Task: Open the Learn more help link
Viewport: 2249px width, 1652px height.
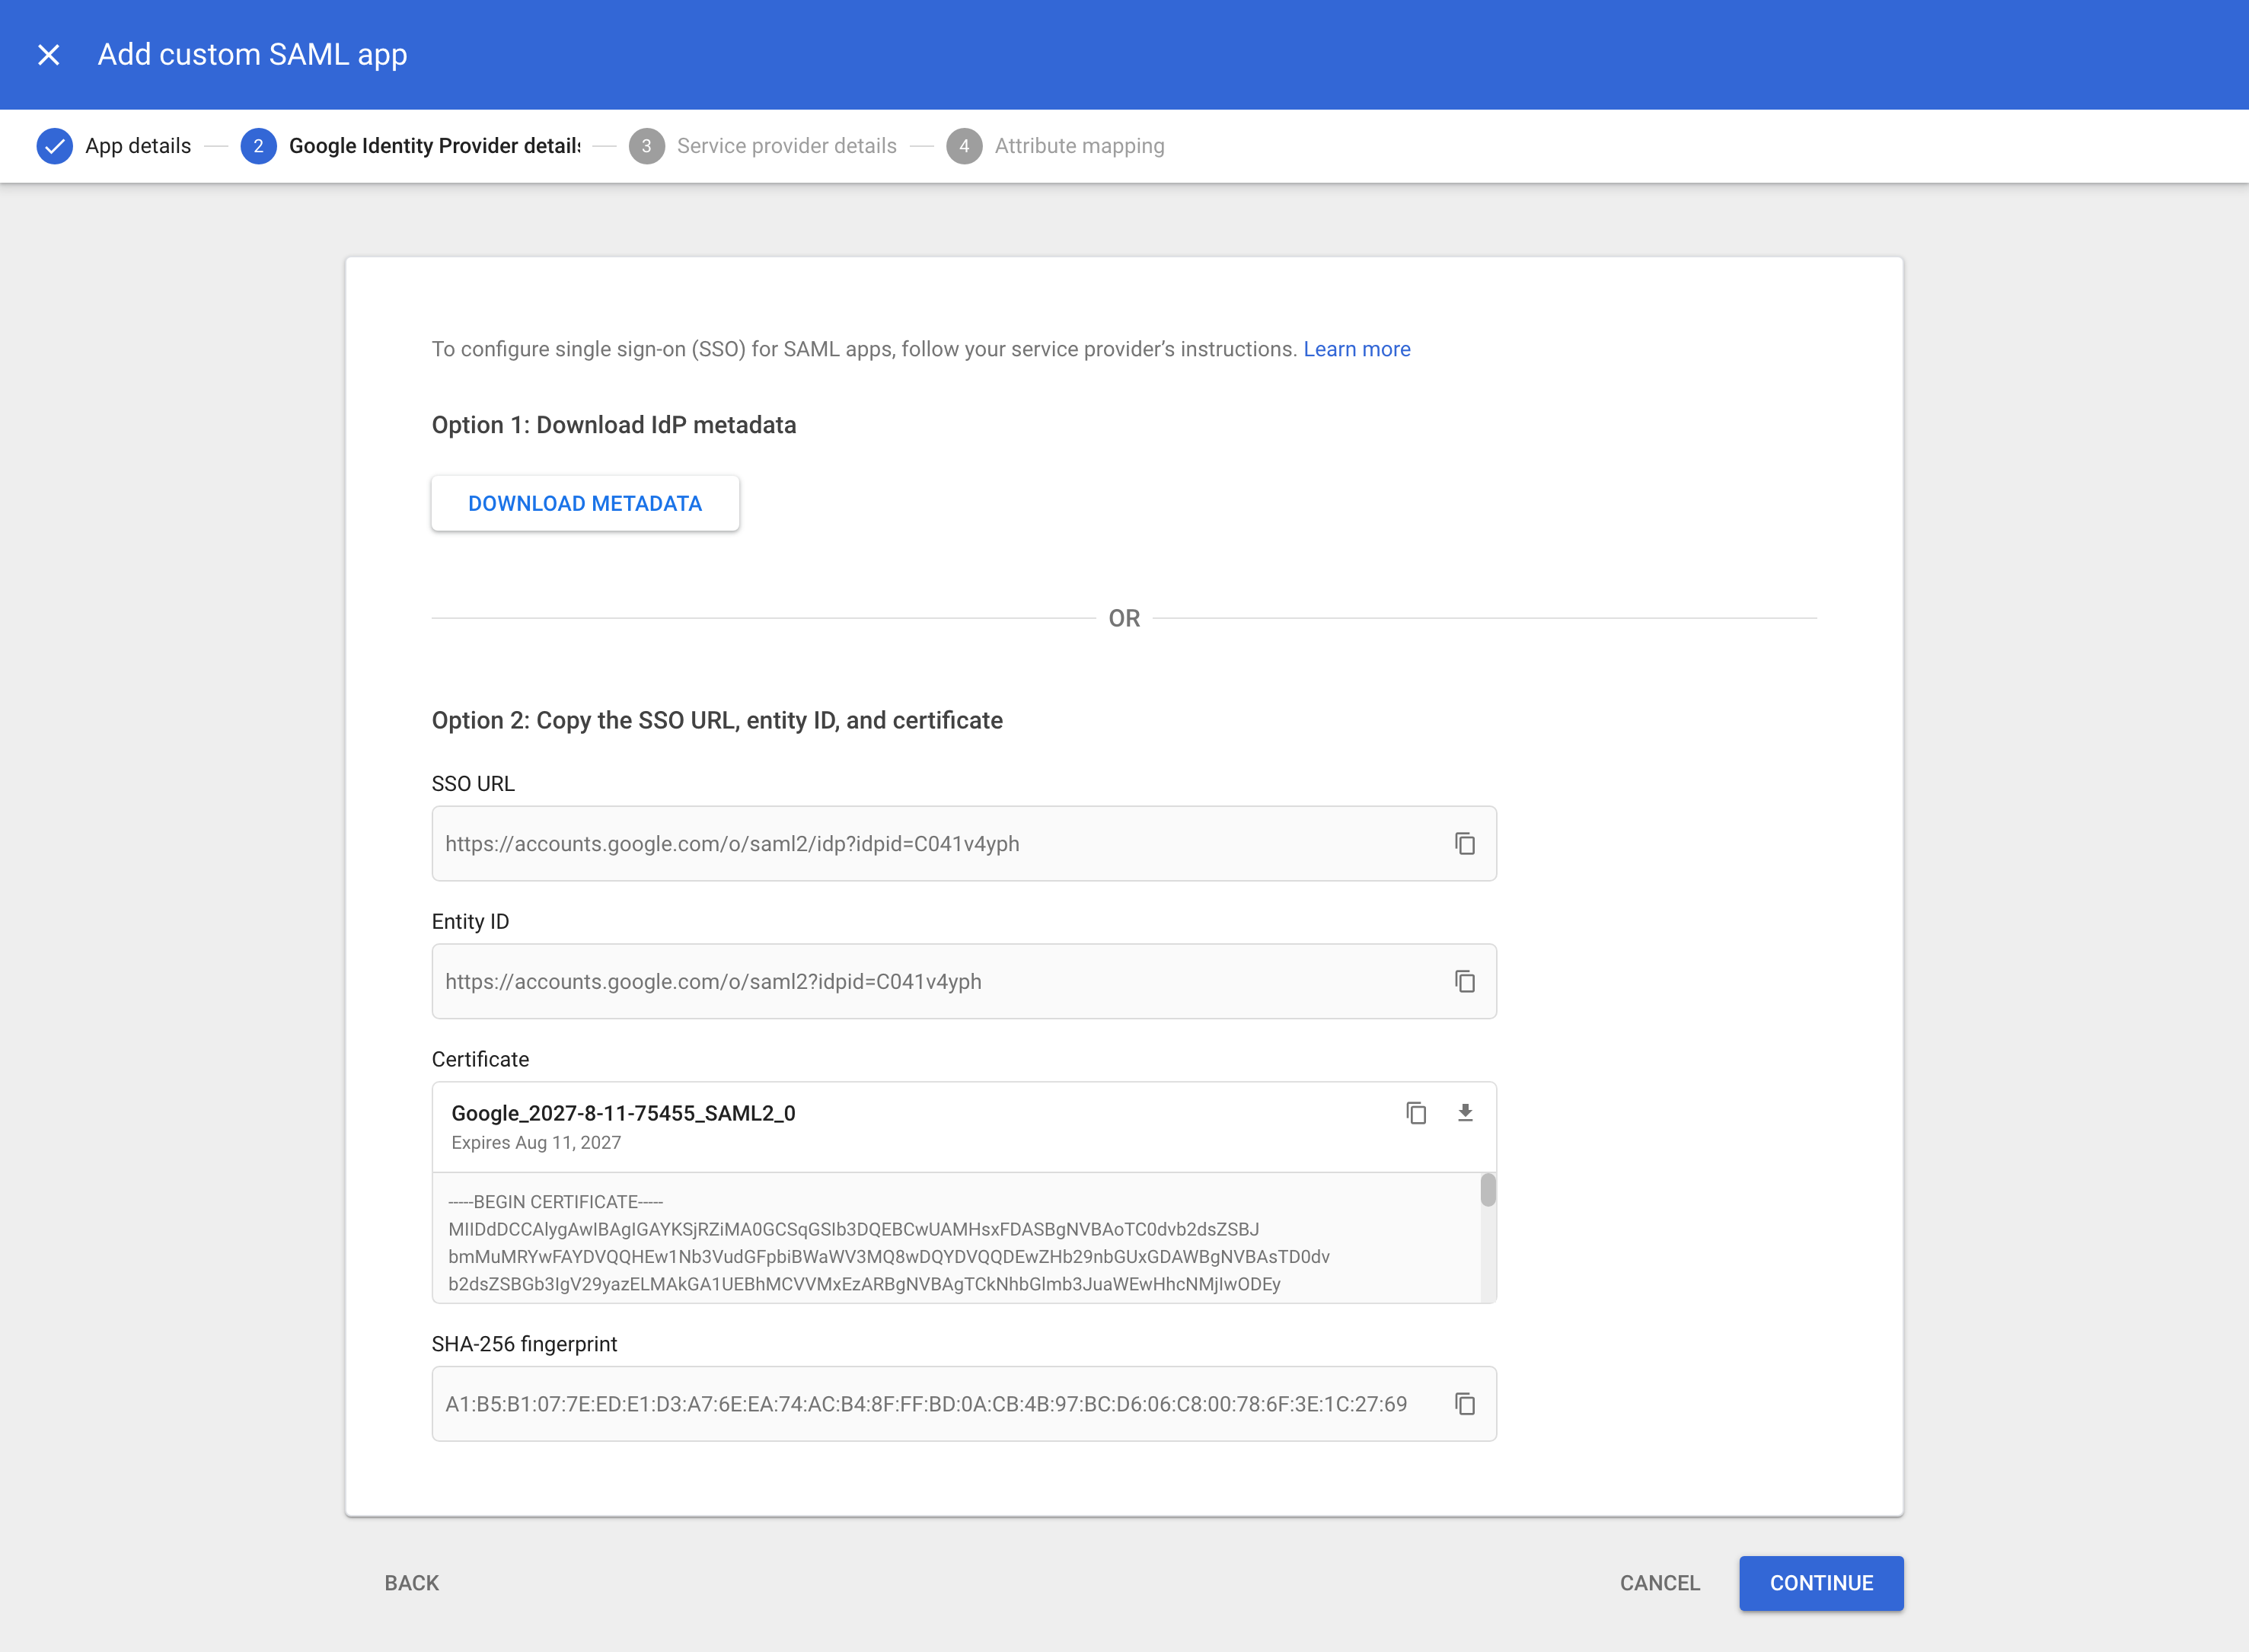Action: click(1356, 348)
